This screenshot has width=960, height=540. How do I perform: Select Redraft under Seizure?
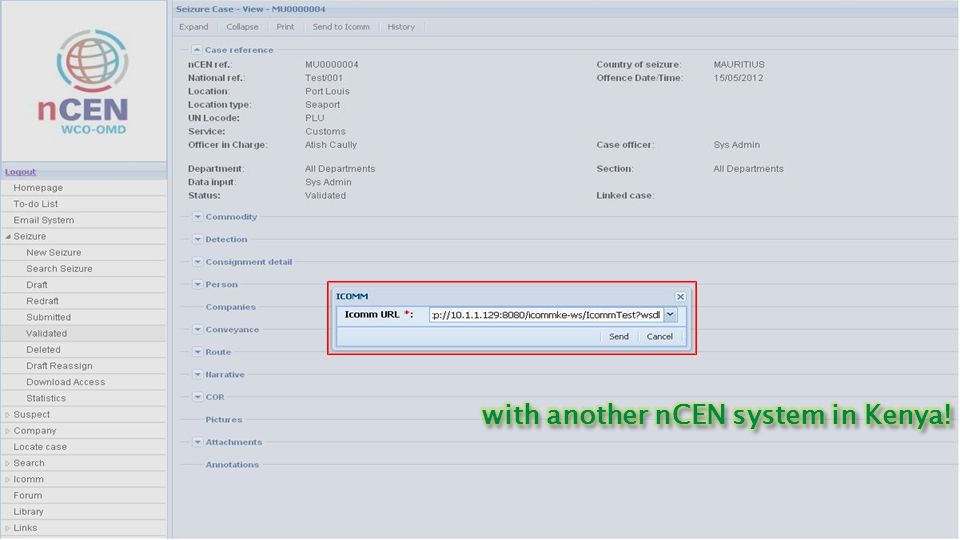coord(42,301)
